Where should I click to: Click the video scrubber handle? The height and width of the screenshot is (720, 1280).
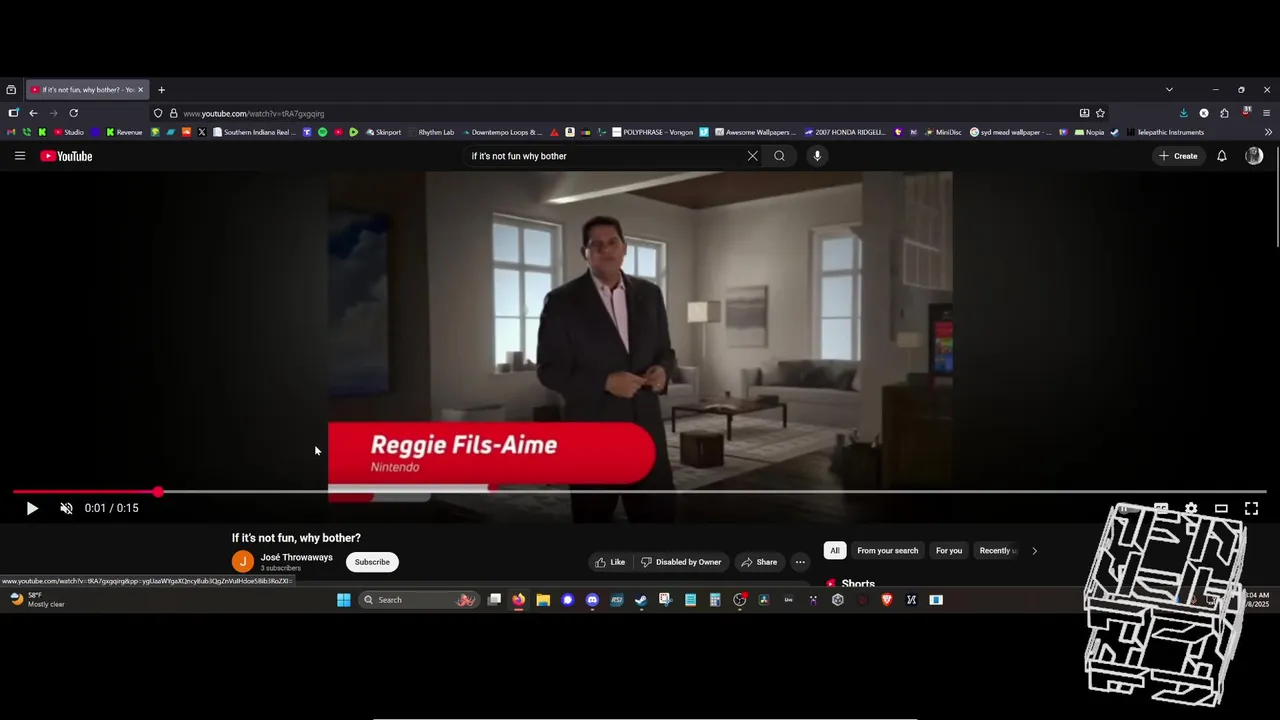tap(158, 492)
